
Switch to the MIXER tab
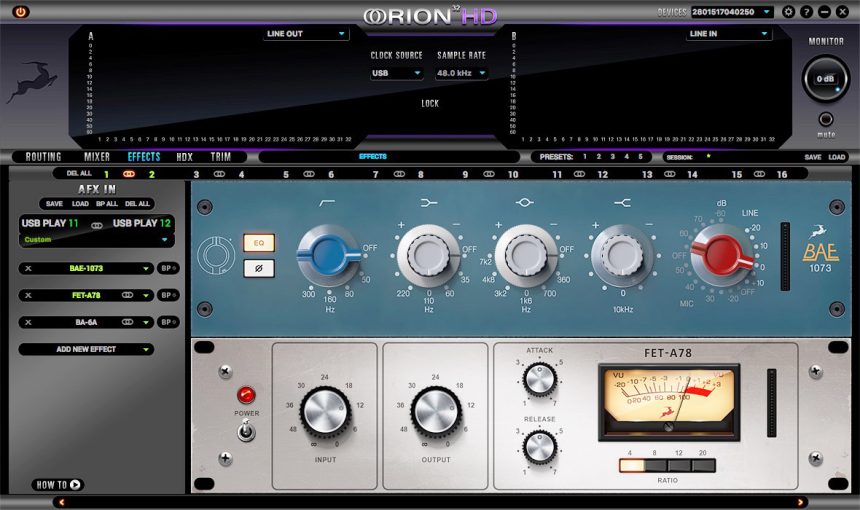(x=97, y=157)
